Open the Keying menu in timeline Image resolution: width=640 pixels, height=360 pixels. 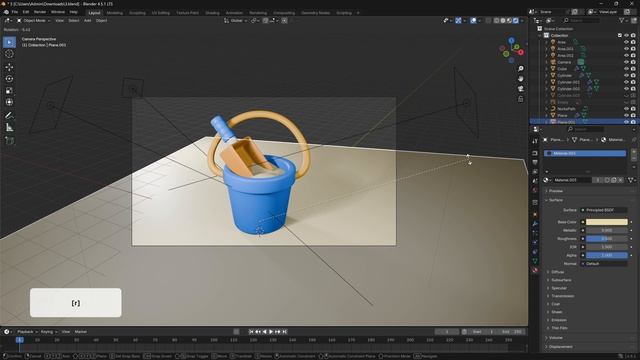click(48, 332)
